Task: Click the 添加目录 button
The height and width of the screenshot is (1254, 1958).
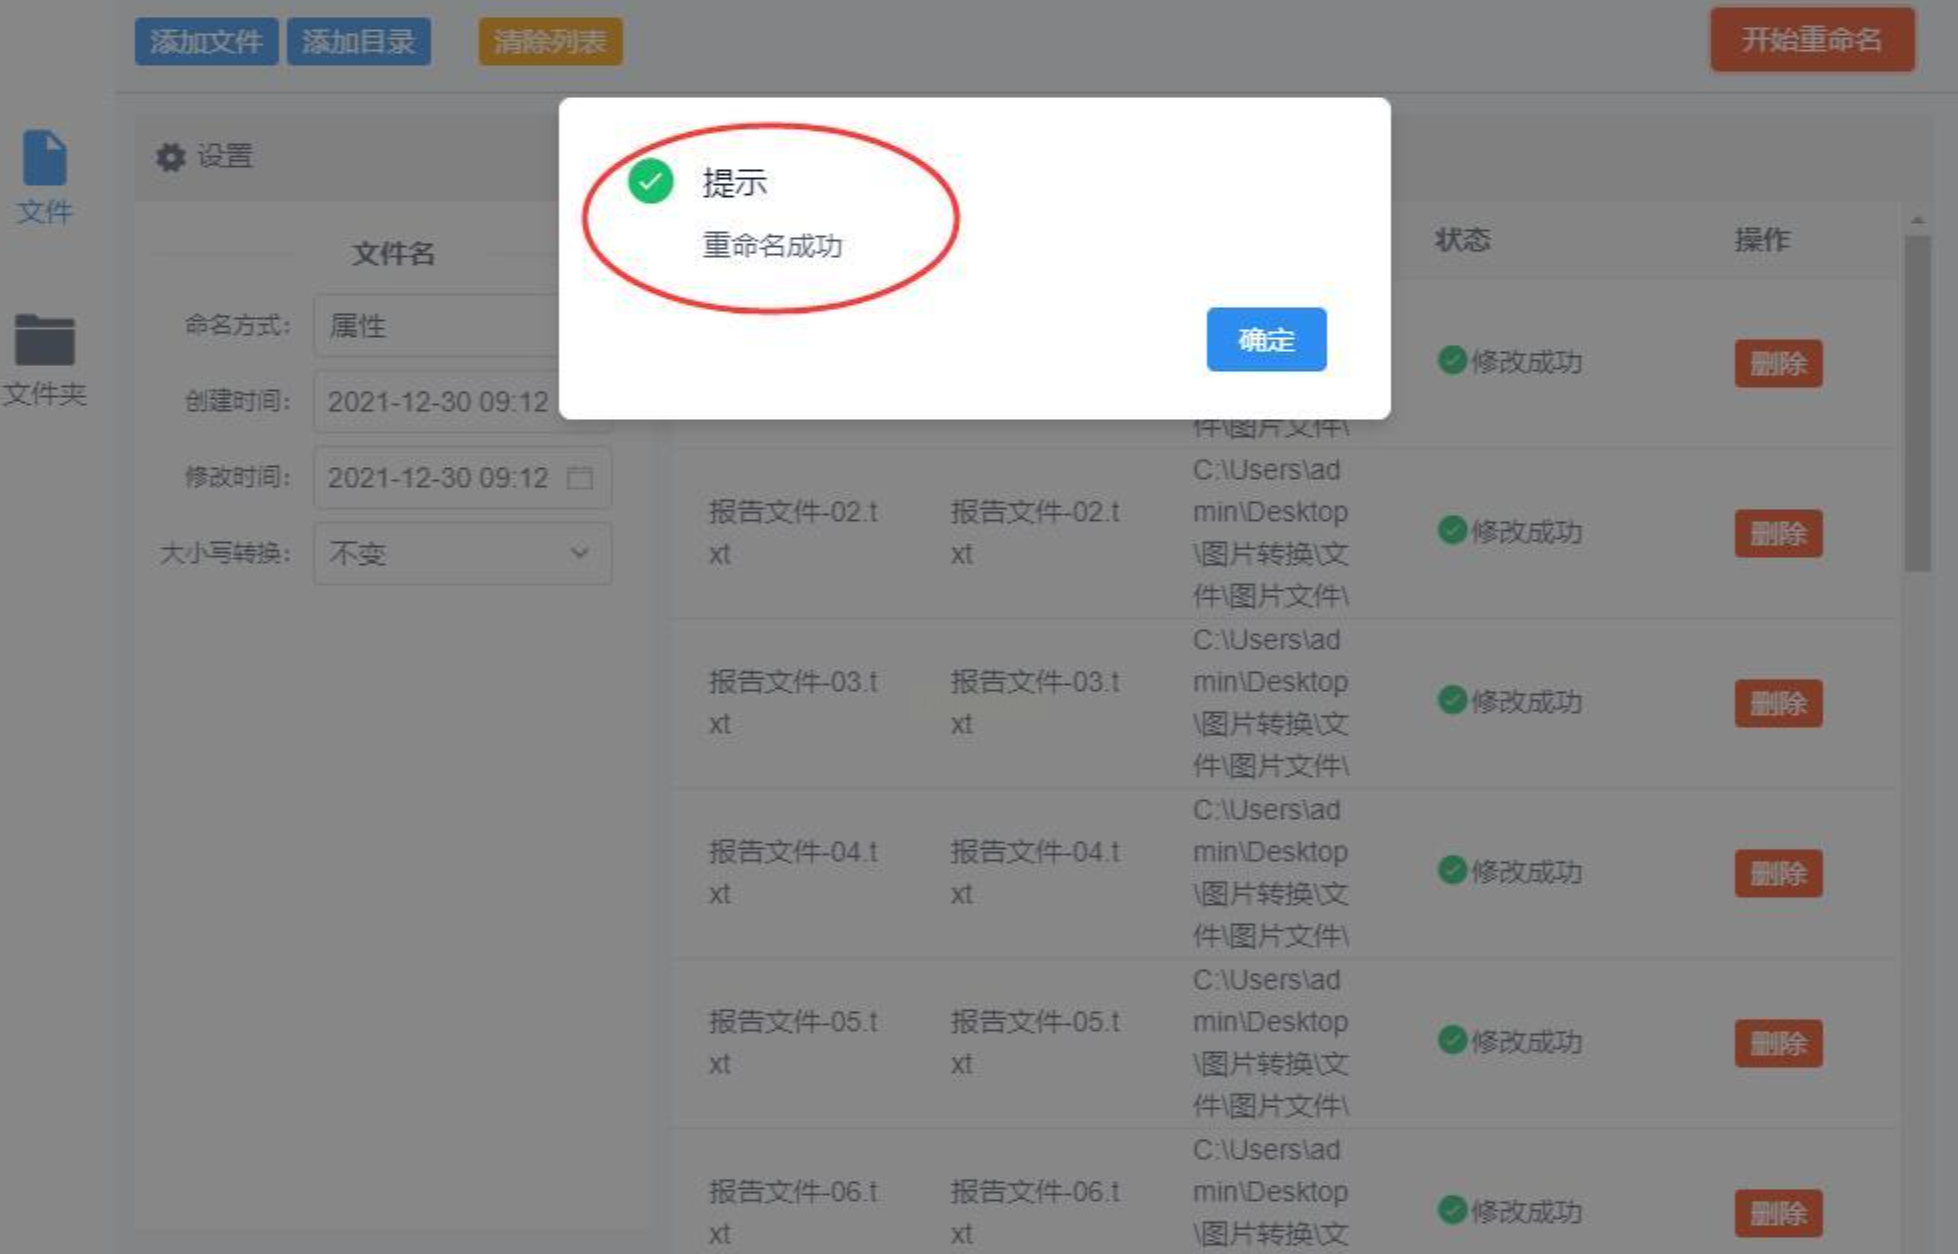Action: [x=359, y=42]
